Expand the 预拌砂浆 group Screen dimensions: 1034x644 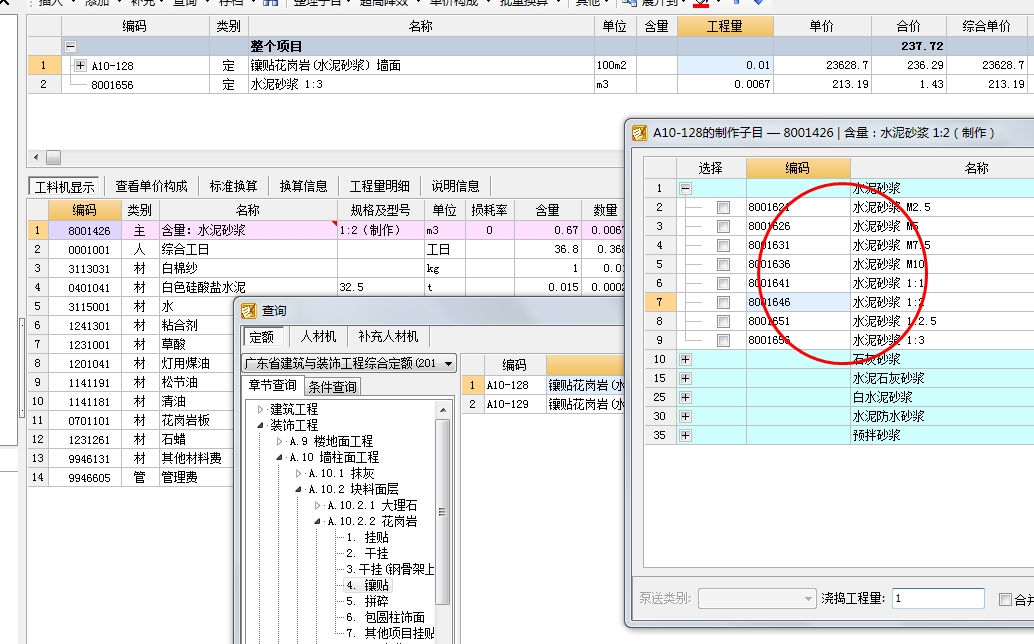click(686, 436)
